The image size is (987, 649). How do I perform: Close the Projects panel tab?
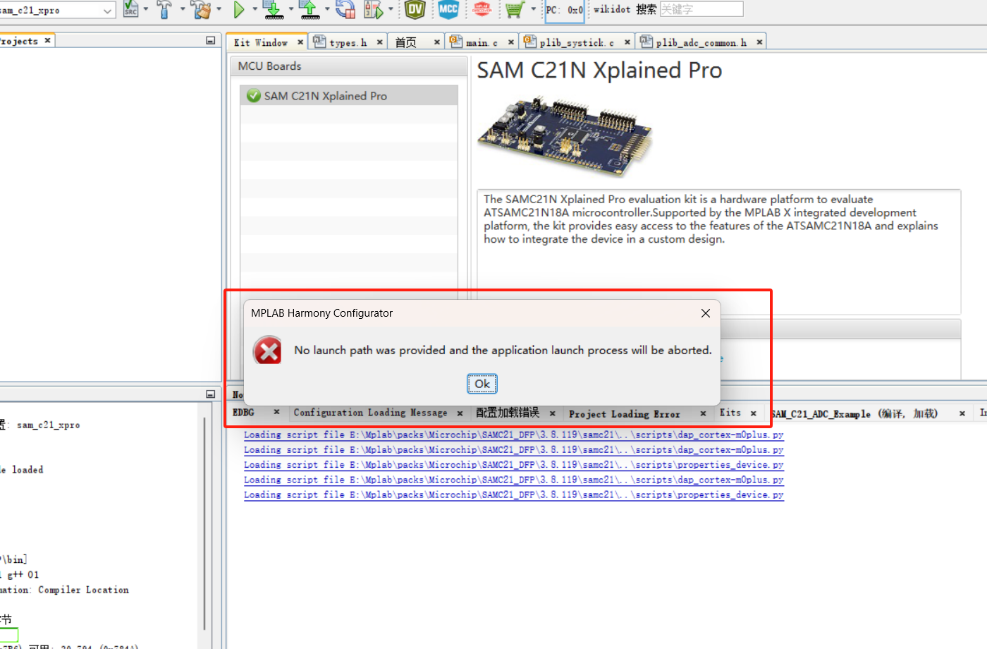[x=47, y=40]
